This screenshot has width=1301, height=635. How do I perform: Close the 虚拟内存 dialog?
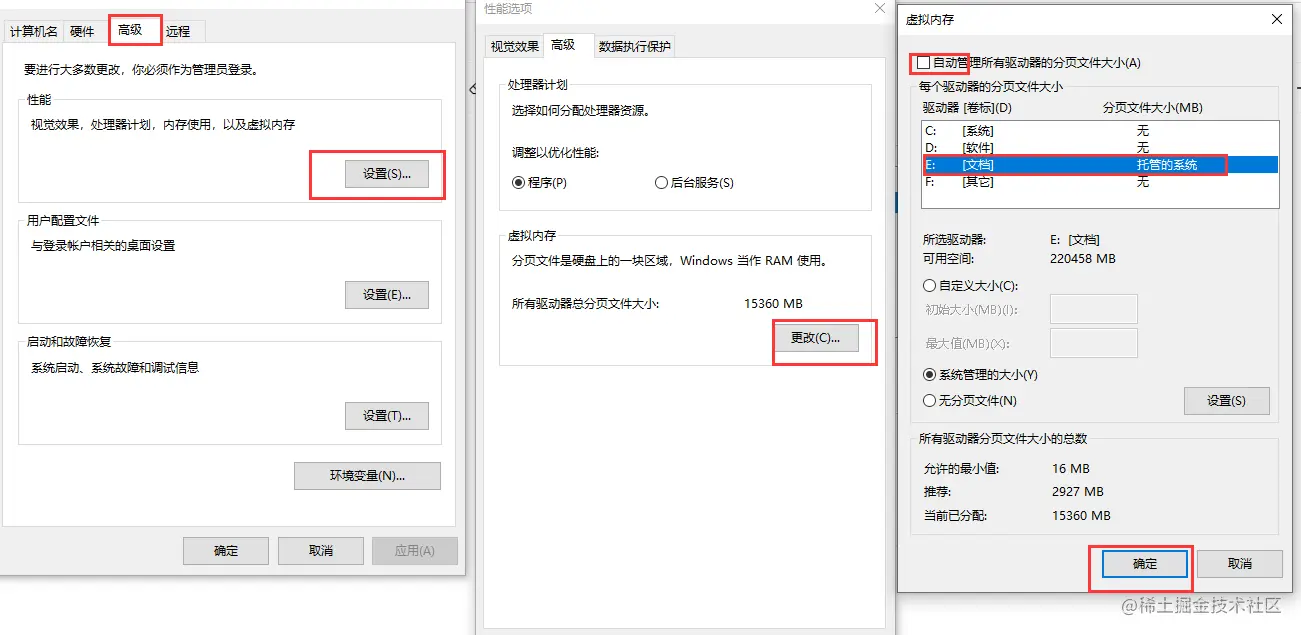[1276, 19]
